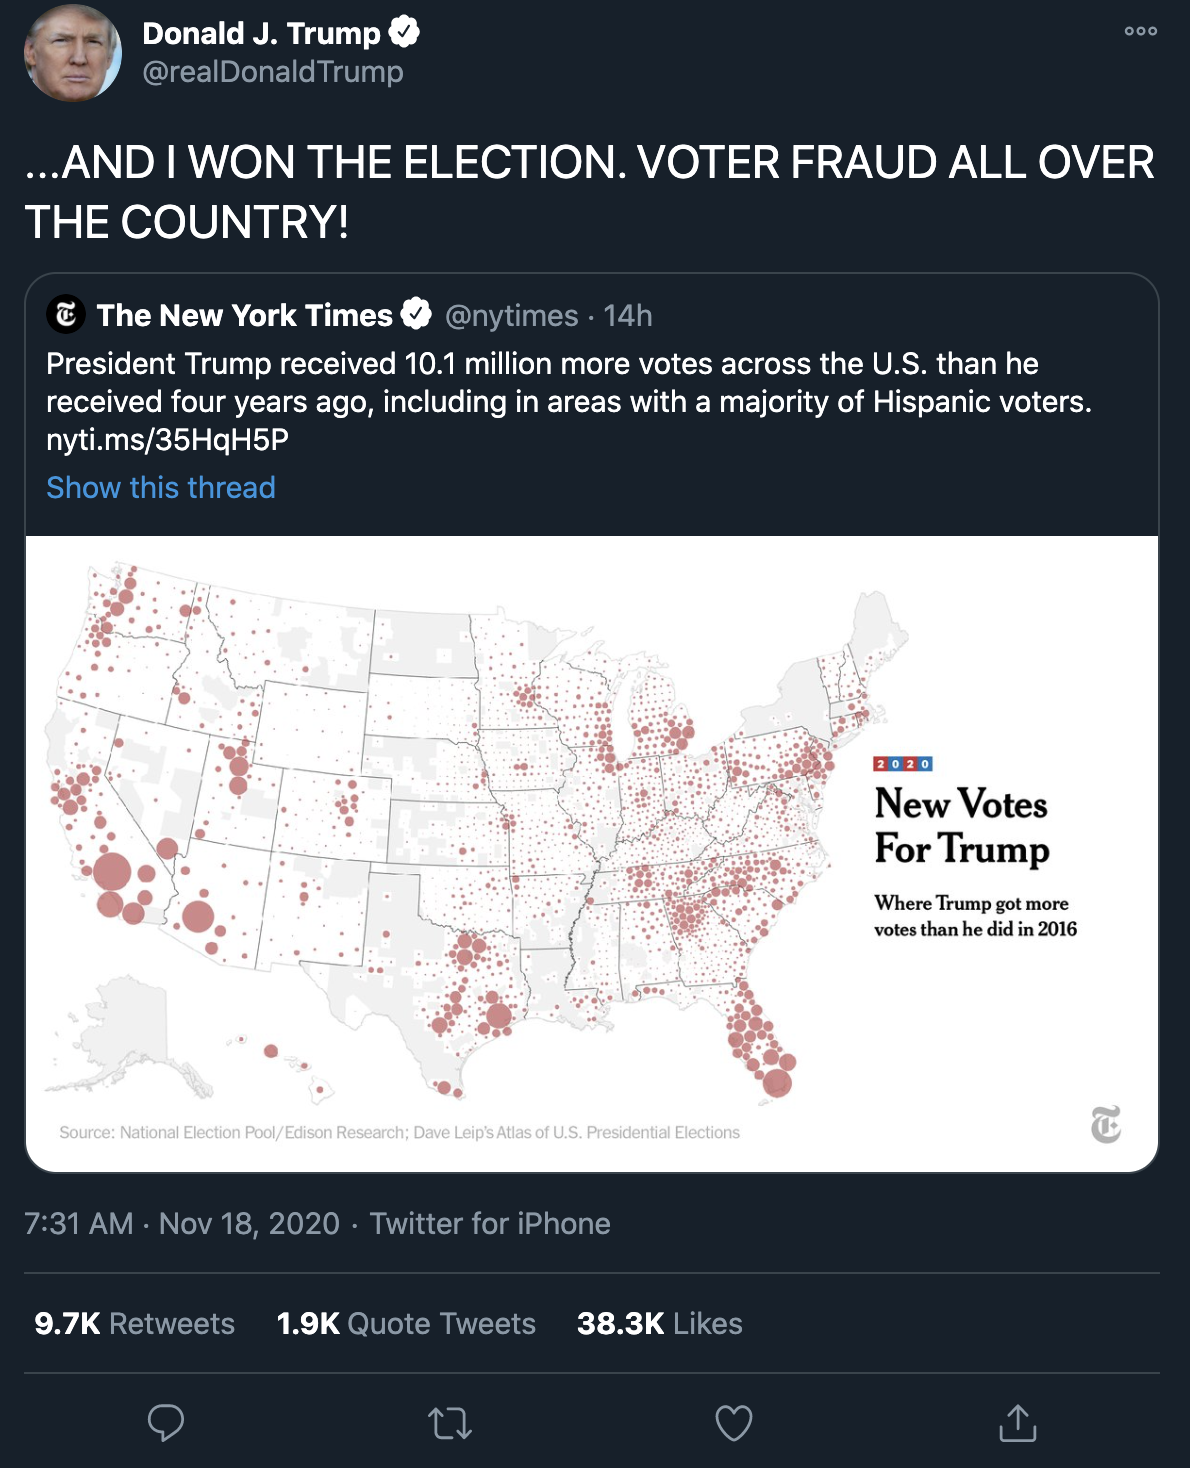1190x1468 pixels.
Task: Click verified badge next to Donald J. Trump
Action: click(x=404, y=32)
